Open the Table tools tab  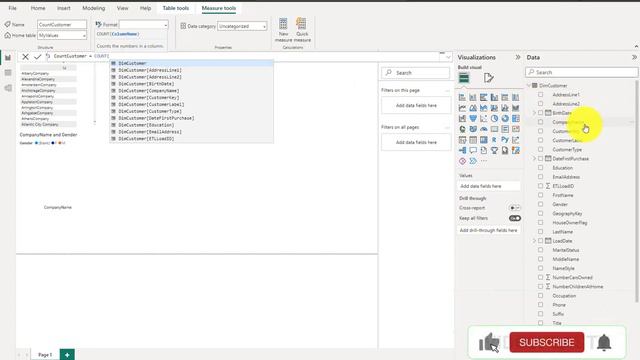[x=176, y=8]
